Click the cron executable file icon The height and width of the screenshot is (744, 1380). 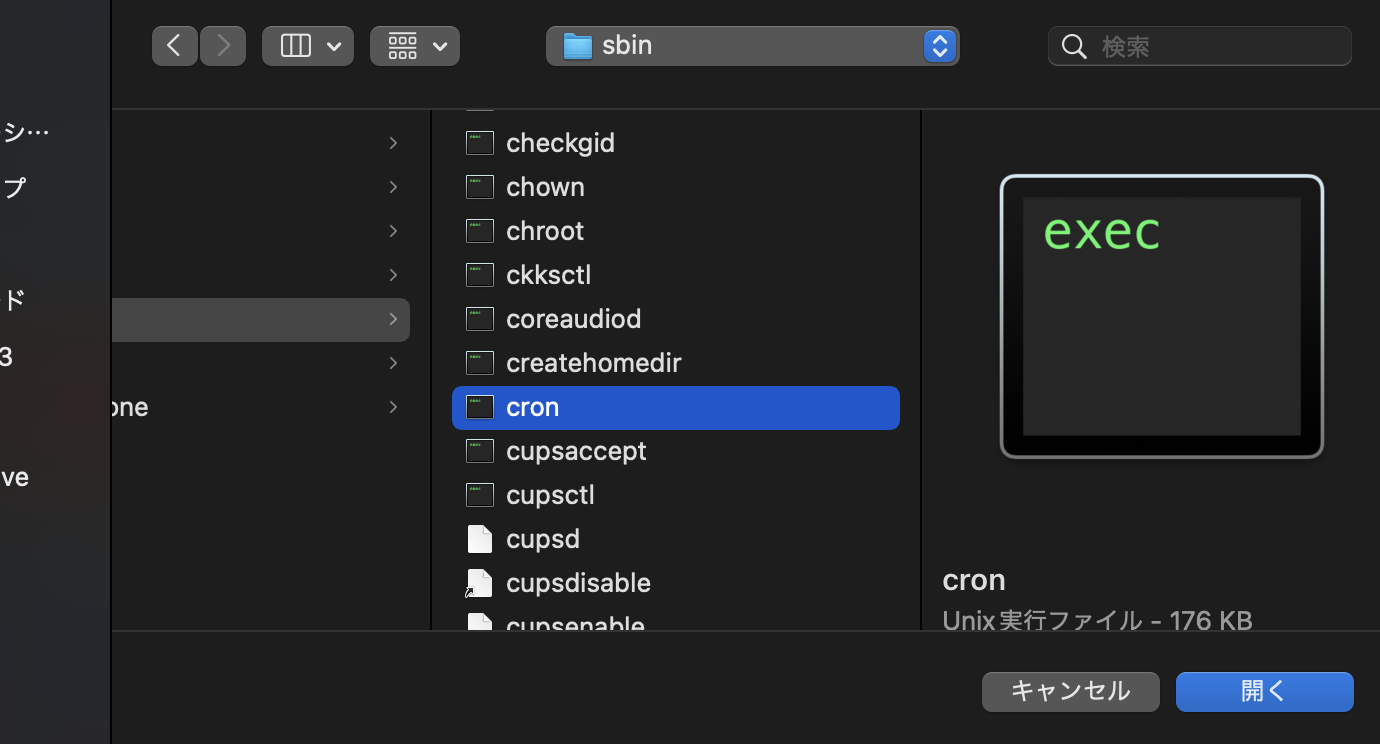click(479, 407)
